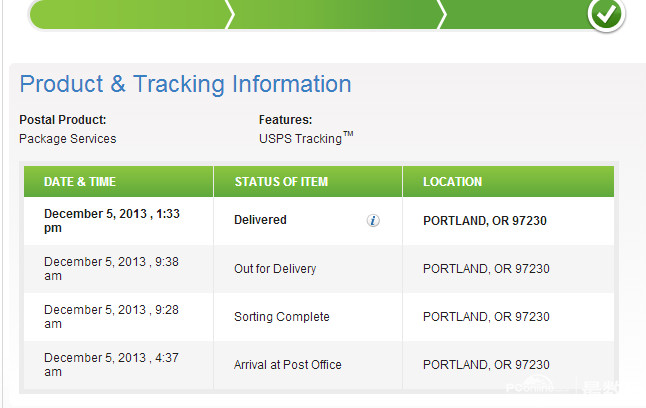Click the Sorting Complete status

[x=282, y=317]
